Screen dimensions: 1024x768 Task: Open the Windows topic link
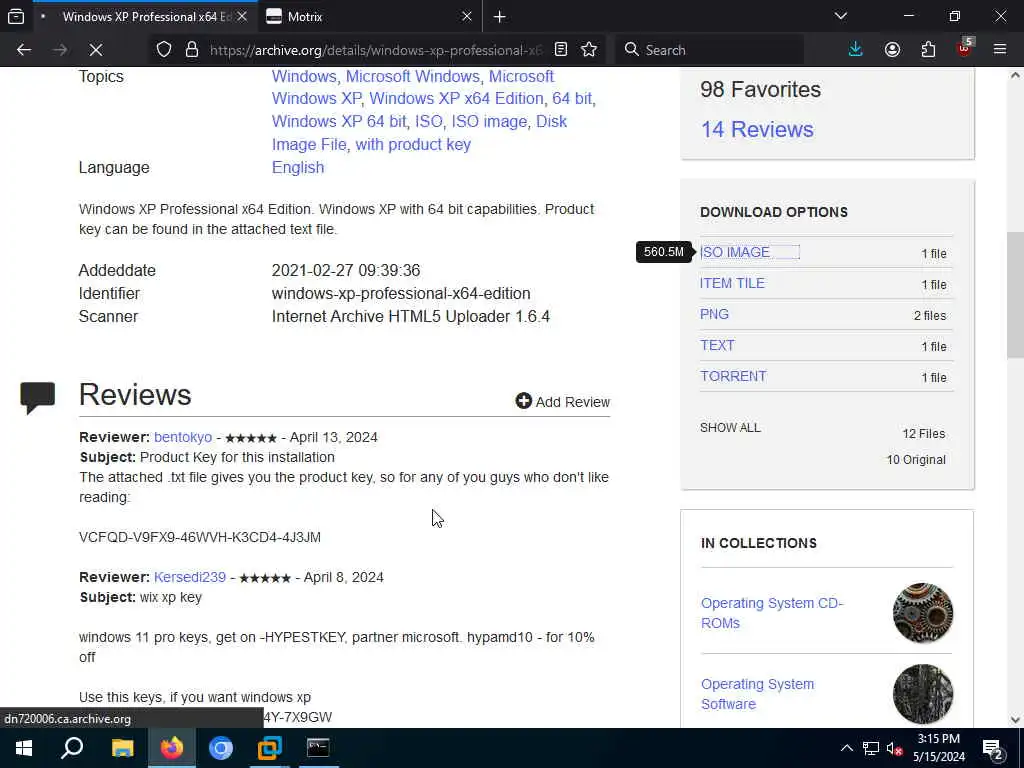click(304, 76)
